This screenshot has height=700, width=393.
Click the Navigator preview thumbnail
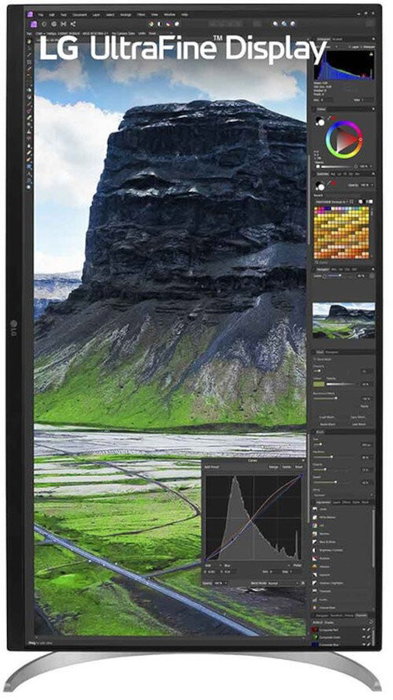pos(343,320)
